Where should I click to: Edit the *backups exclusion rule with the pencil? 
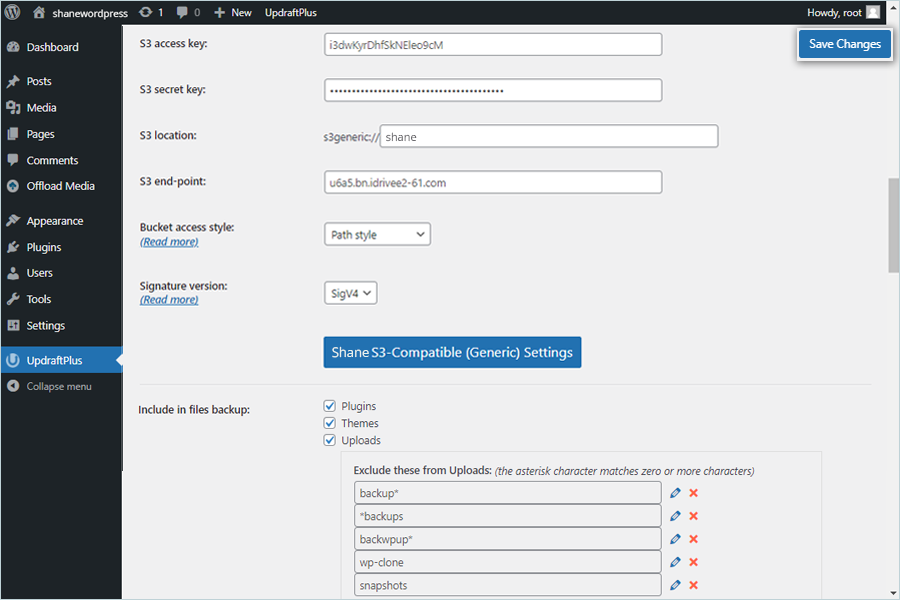tap(675, 516)
